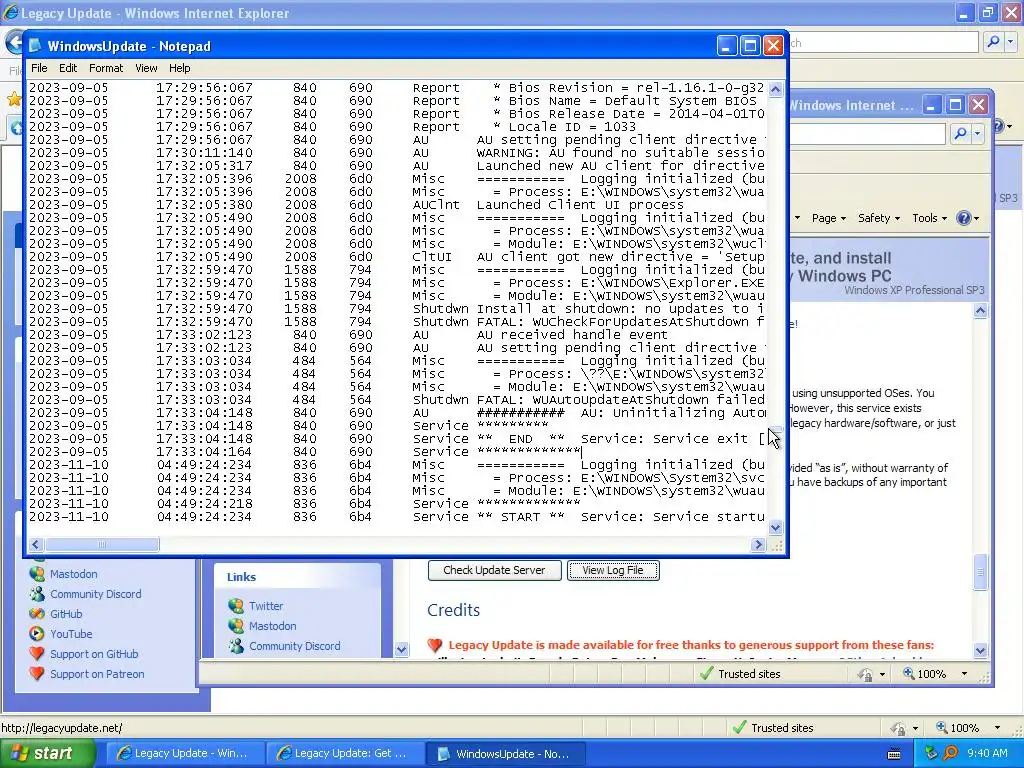Click Notepad's horizontal scrollbar left arrow
The height and width of the screenshot is (768, 1024).
35,544
